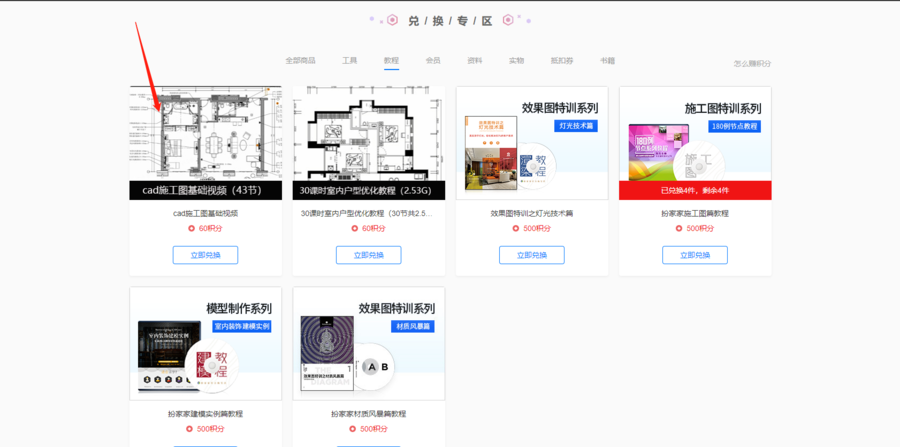The height and width of the screenshot is (447, 900).
Task: Switch to the 全部商品 tab
Action: tap(300, 60)
